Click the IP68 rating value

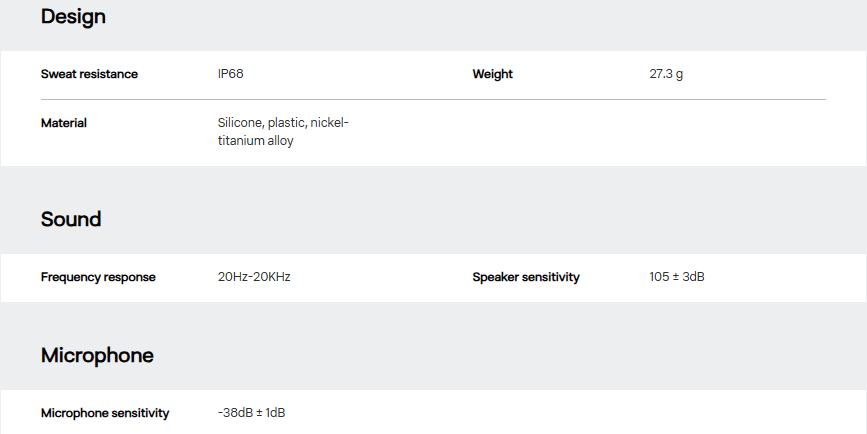click(x=230, y=74)
